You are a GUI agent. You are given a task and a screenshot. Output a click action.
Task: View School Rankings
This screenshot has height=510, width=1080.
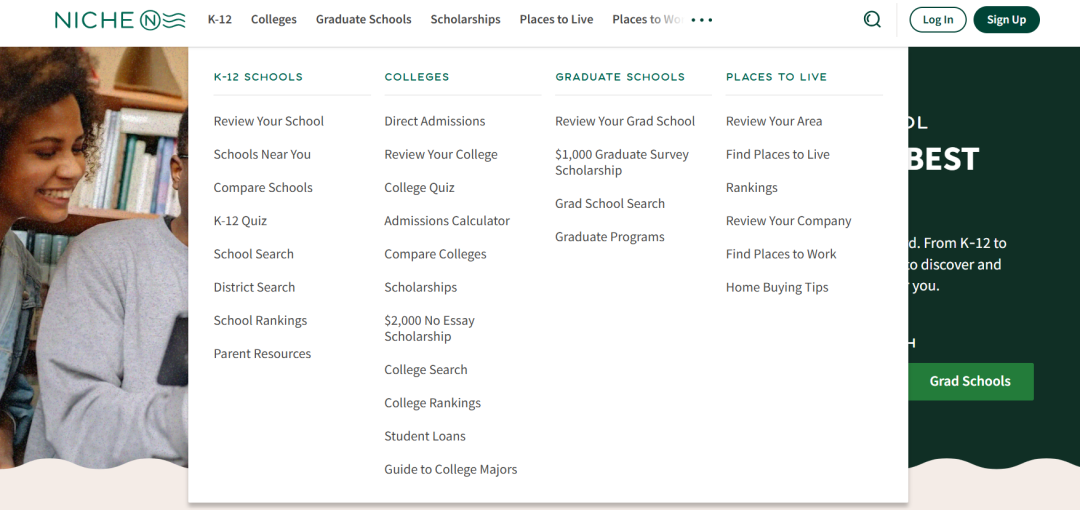pos(260,320)
